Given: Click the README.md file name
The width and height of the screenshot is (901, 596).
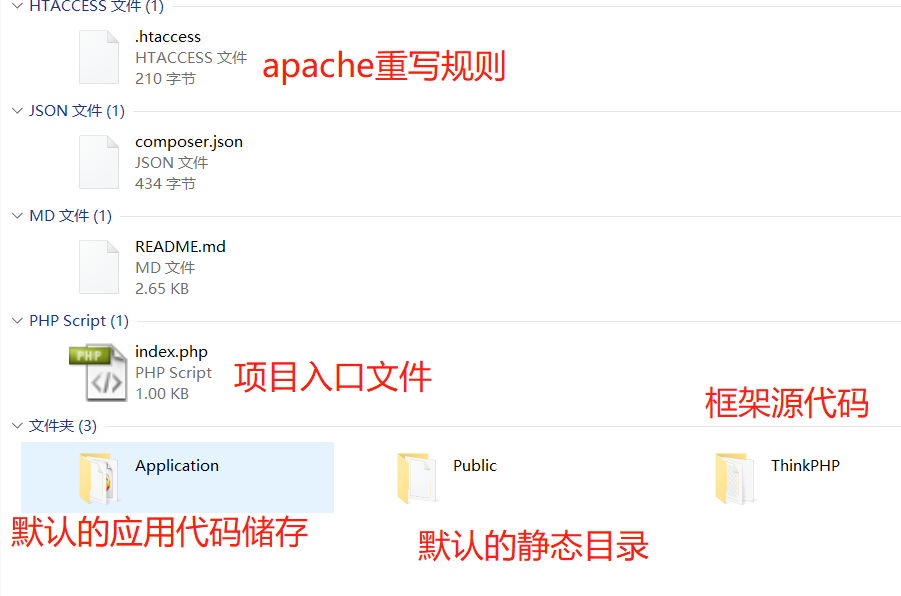Looking at the screenshot, I should [x=180, y=247].
